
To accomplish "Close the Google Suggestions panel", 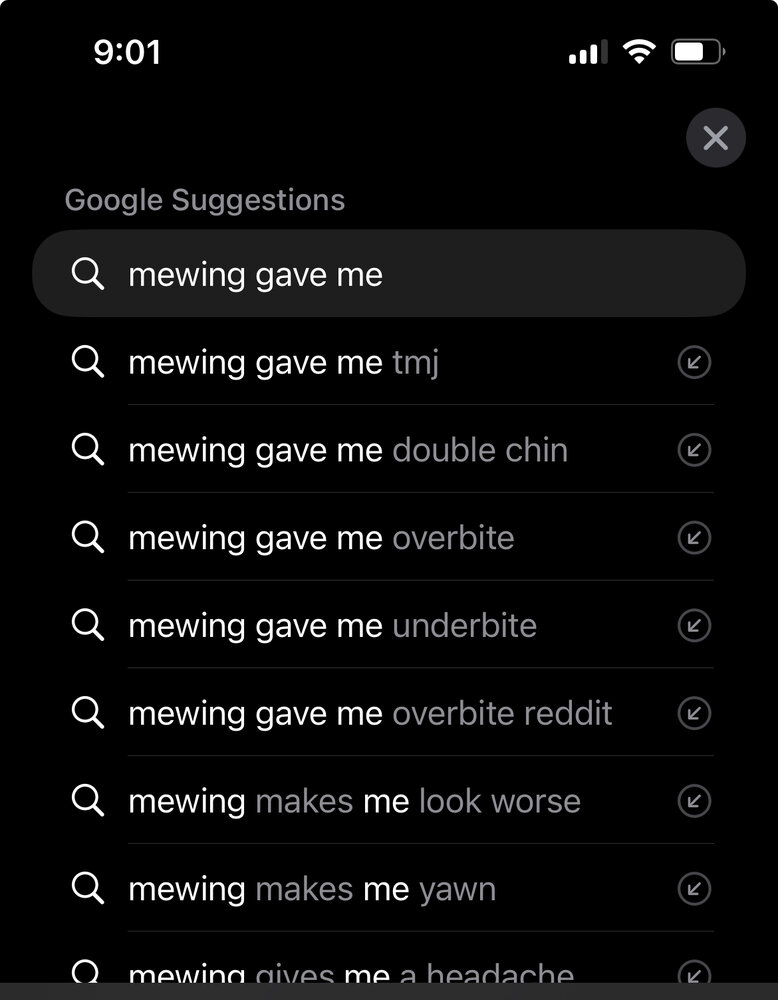I will [715, 138].
